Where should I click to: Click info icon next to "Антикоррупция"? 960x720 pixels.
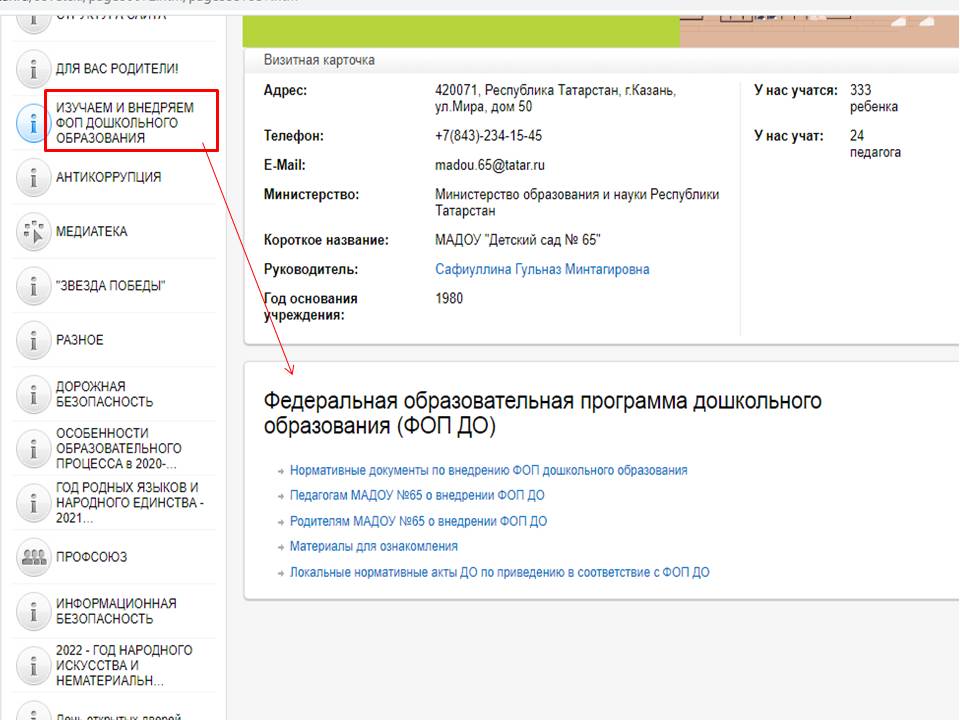coord(34,178)
